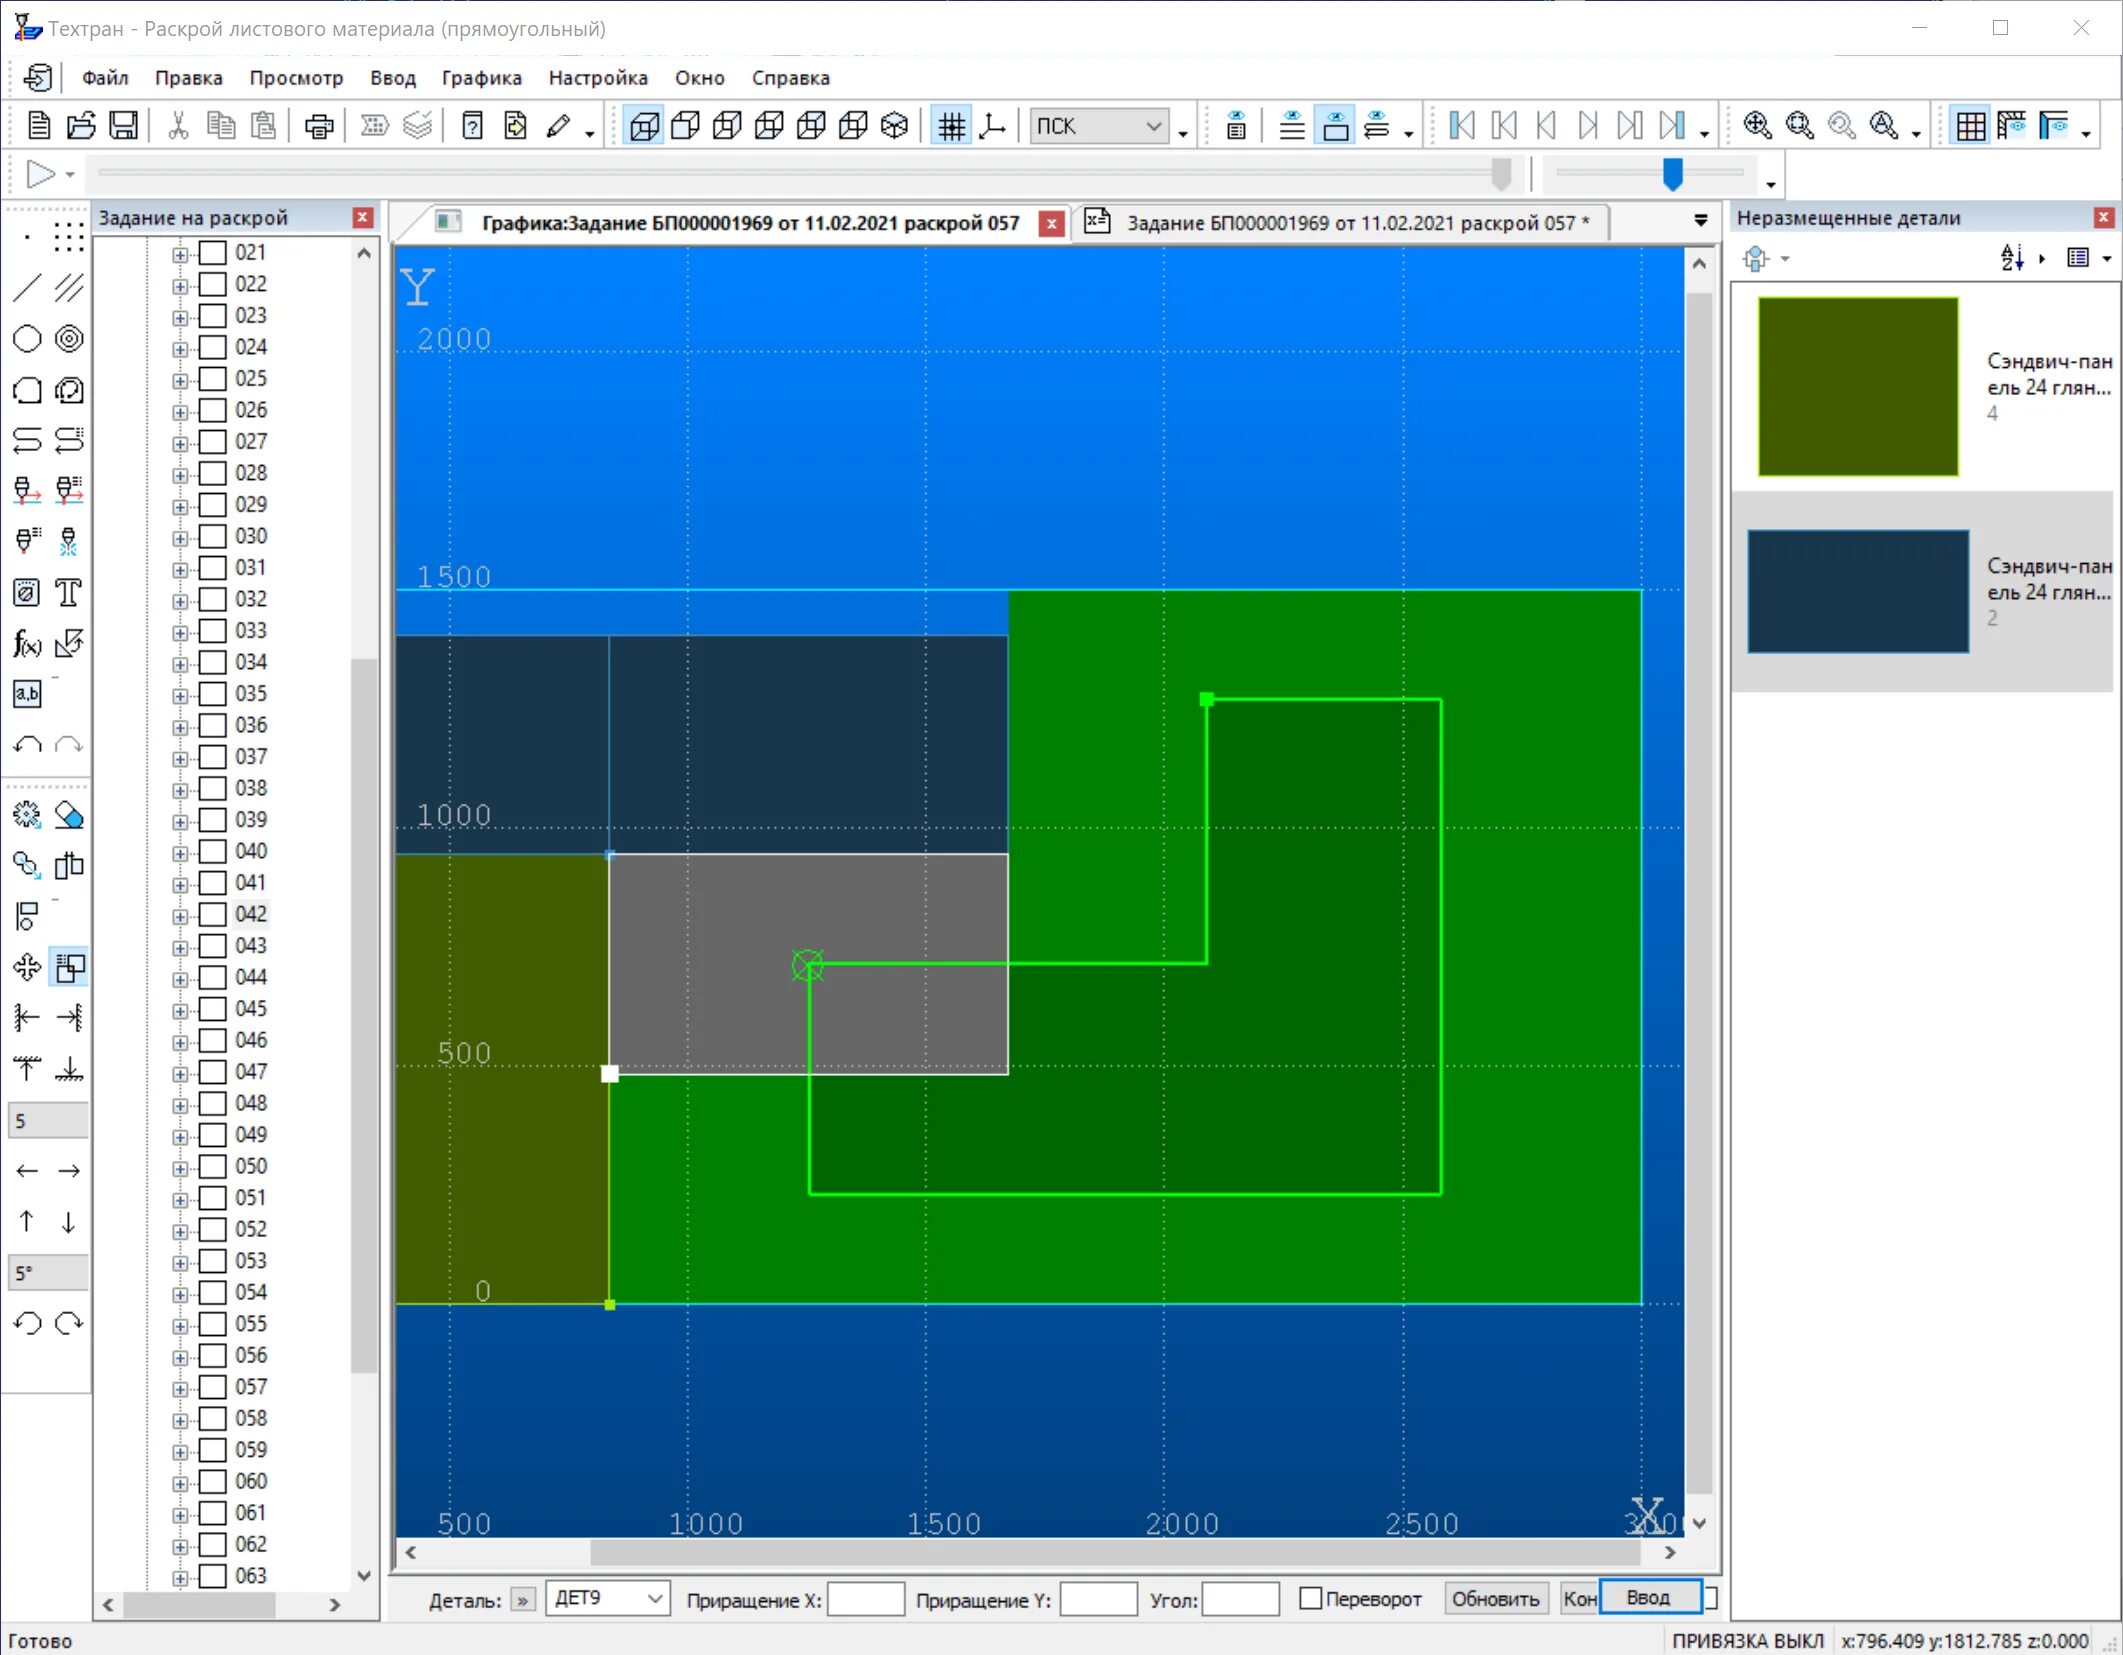Click the Cut scissors icon
The height and width of the screenshot is (1655, 2123).
tap(178, 126)
